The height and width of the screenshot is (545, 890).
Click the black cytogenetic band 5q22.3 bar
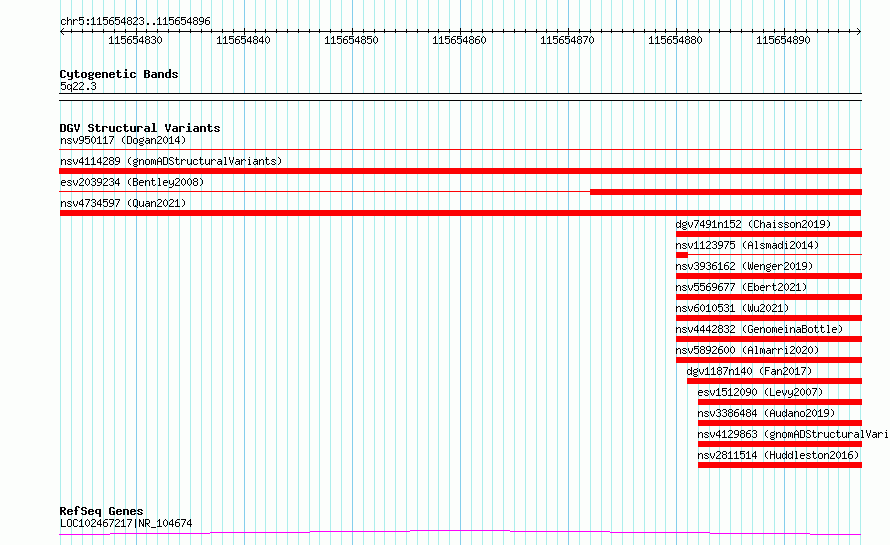[460, 97]
